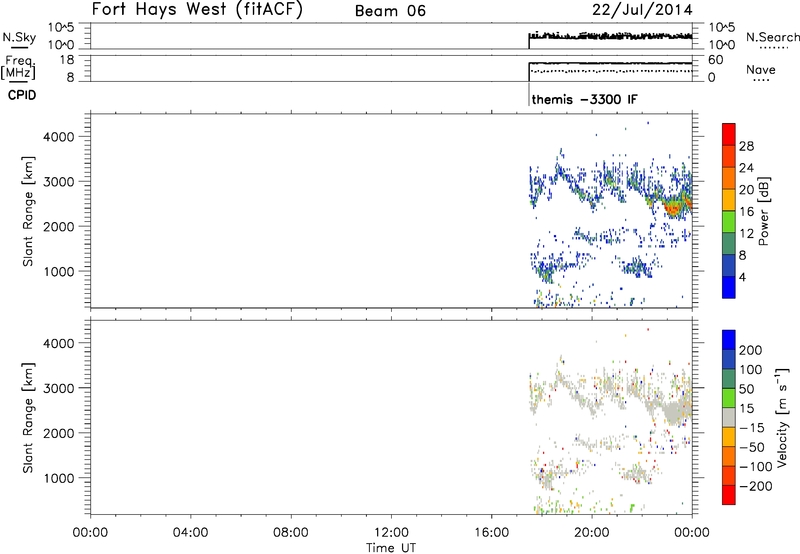
Task: Click the strong orange-red echo patch in power panel
Action: click(674, 207)
